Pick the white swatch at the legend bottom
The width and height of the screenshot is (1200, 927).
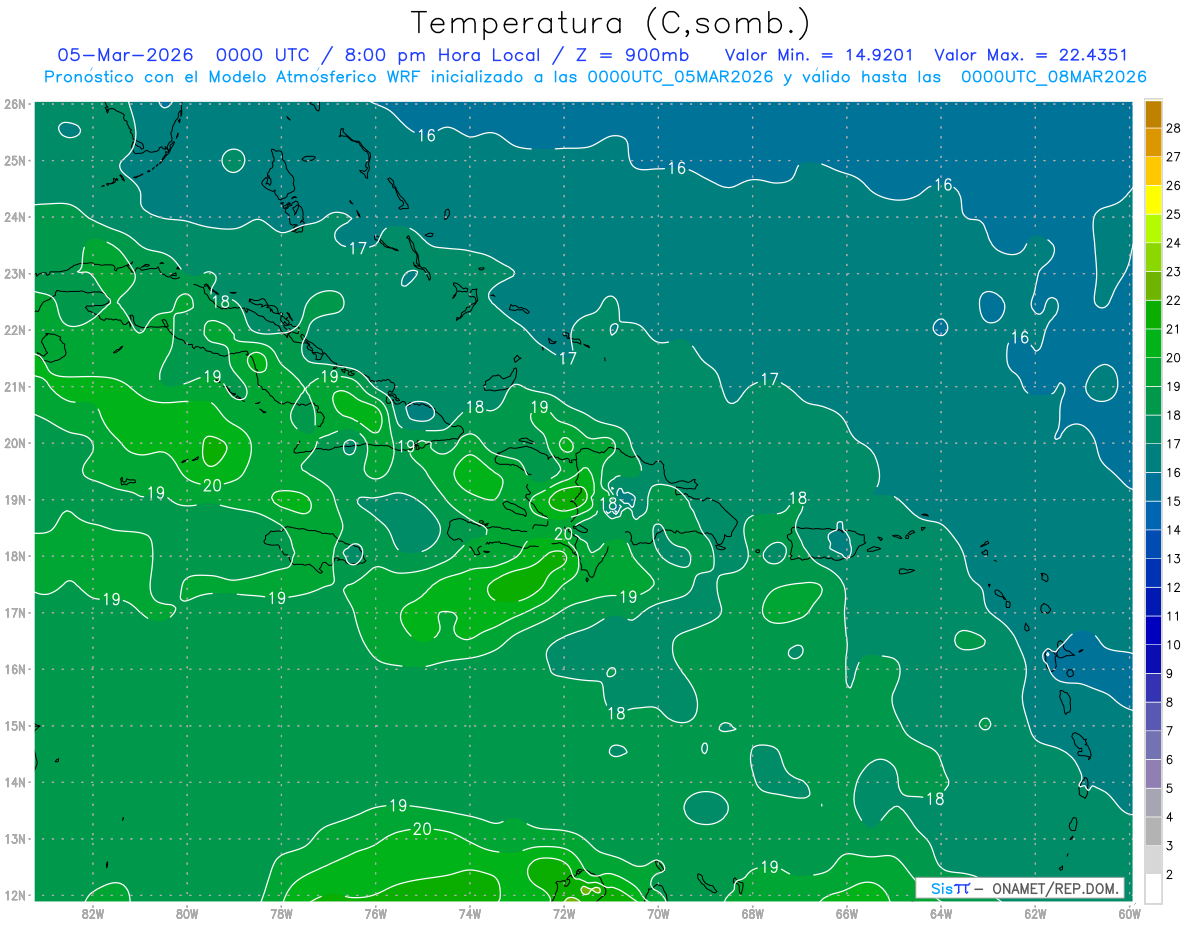click(1153, 888)
